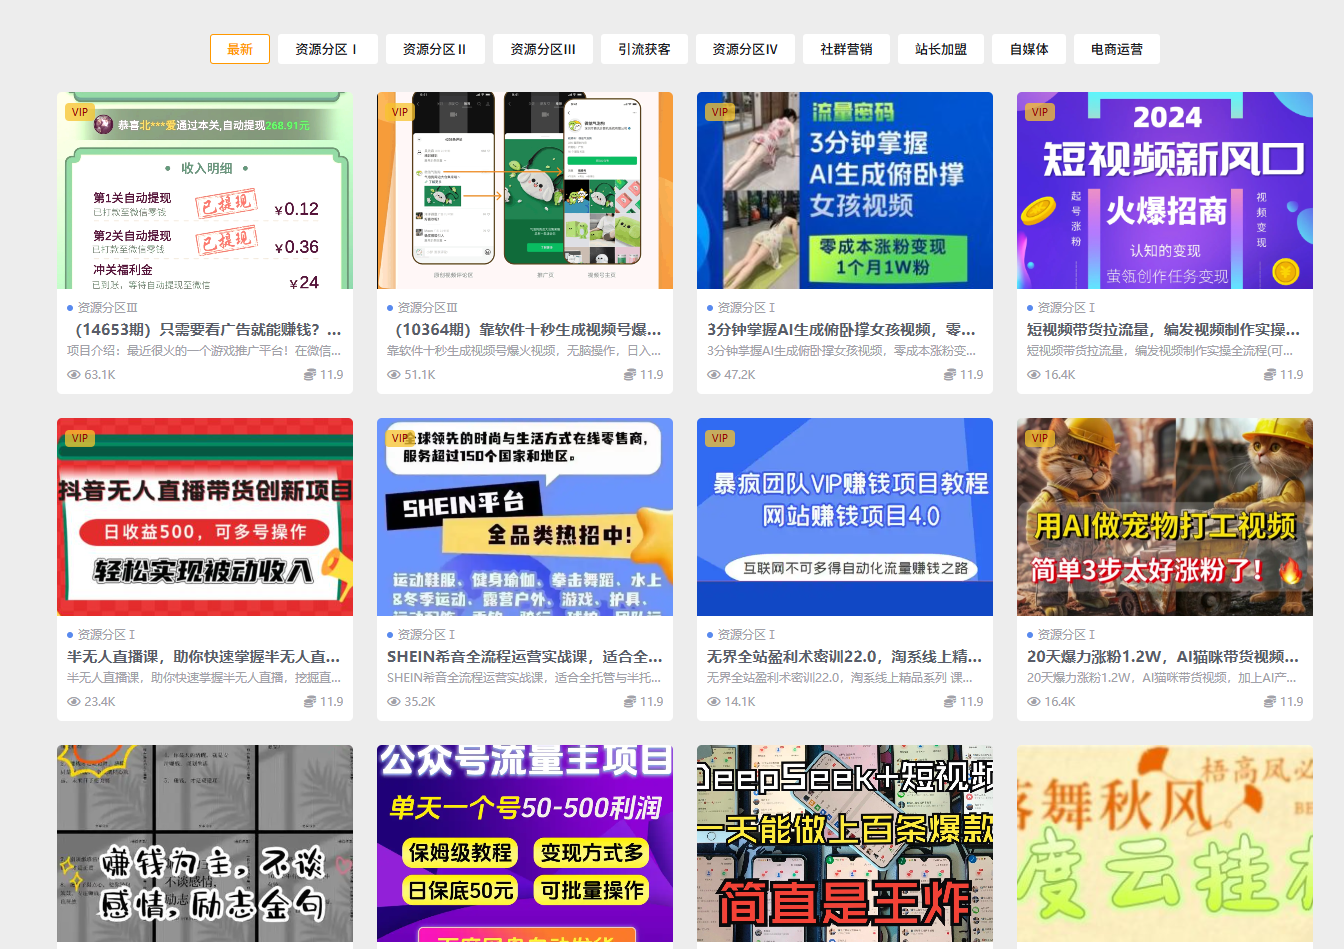
Task: Click 资源分区III category on the 14653期 card
Action: [107, 308]
